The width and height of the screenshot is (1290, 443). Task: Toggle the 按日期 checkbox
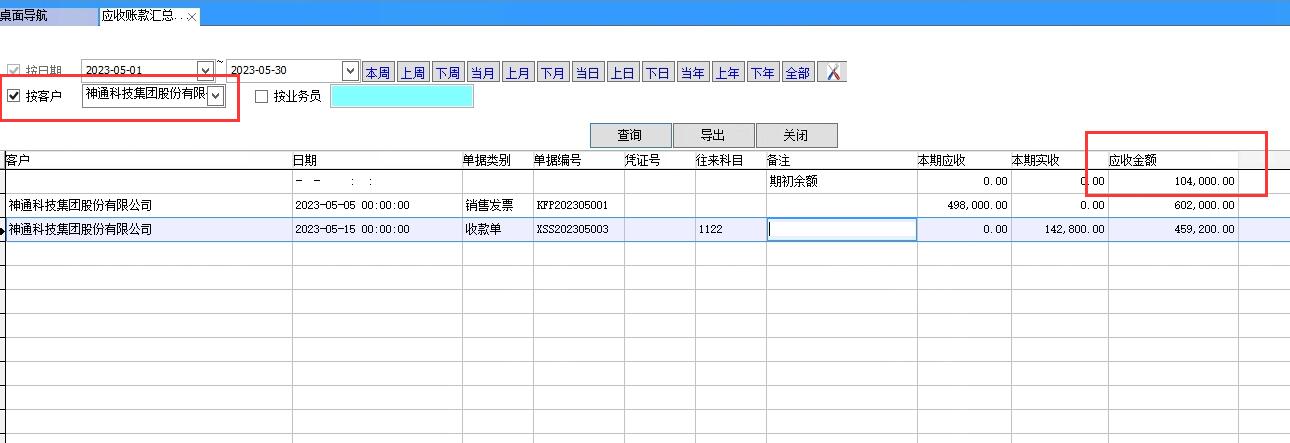click(14, 71)
